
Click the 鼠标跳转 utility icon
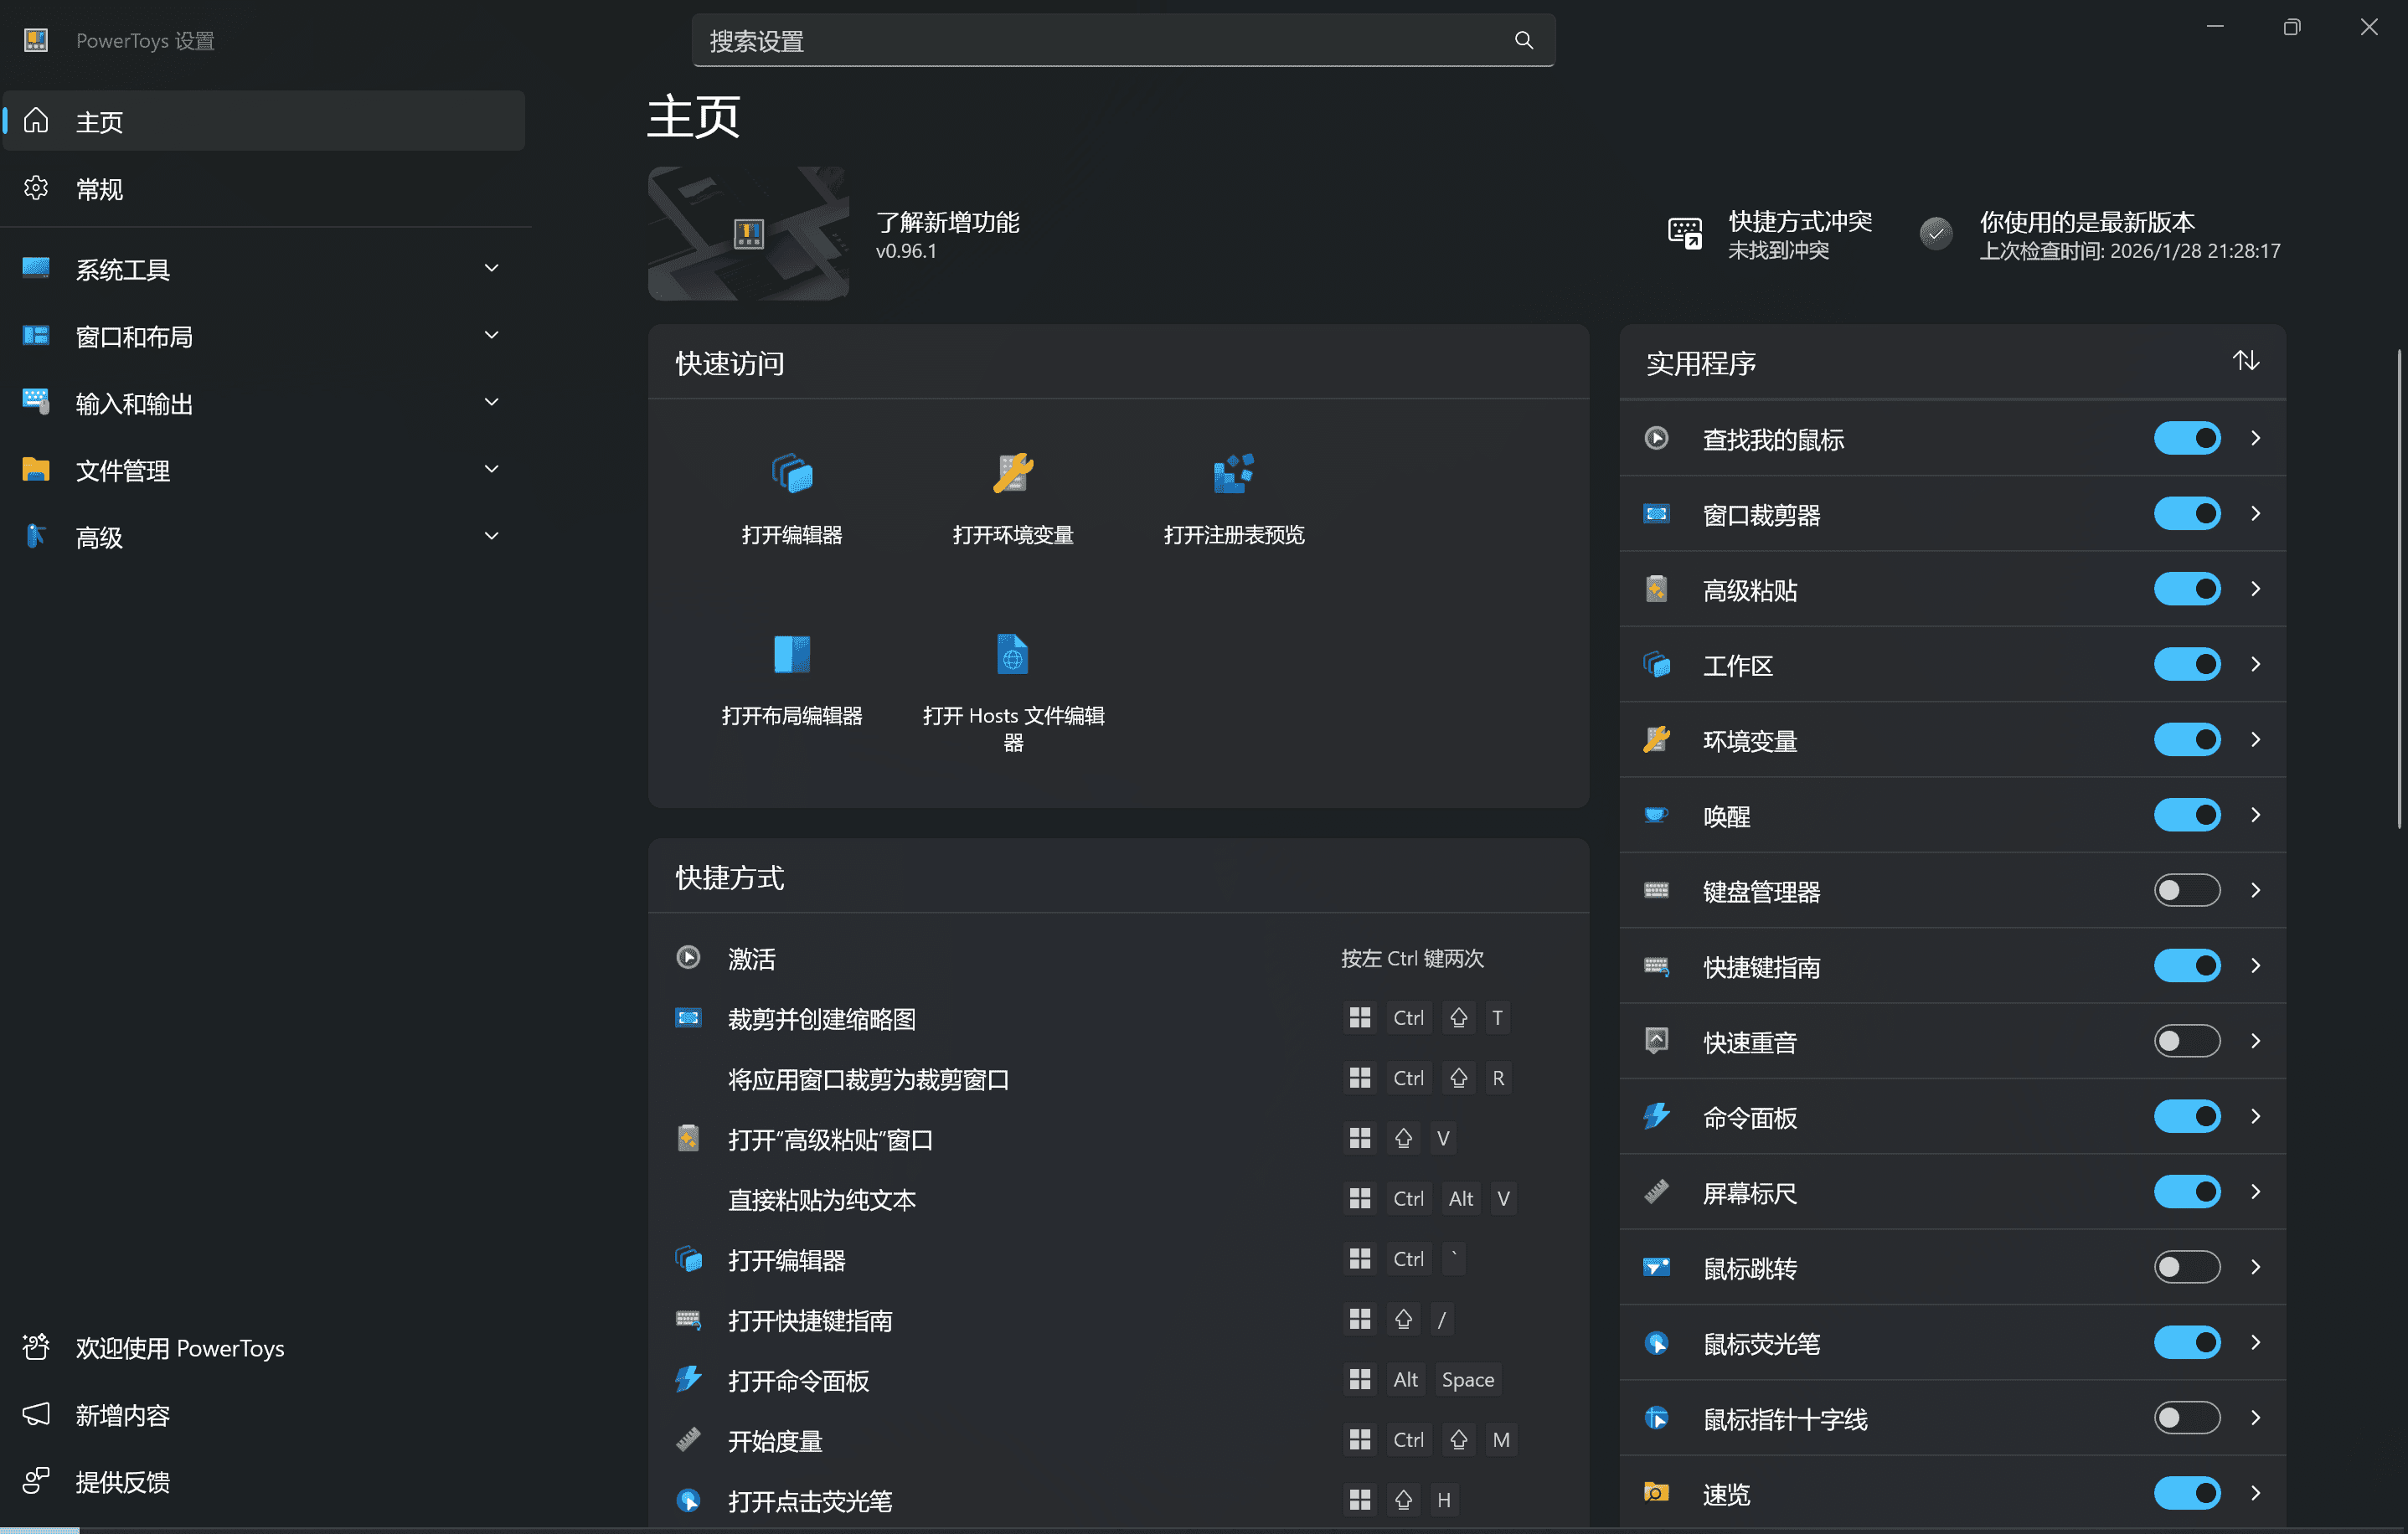[1656, 1267]
